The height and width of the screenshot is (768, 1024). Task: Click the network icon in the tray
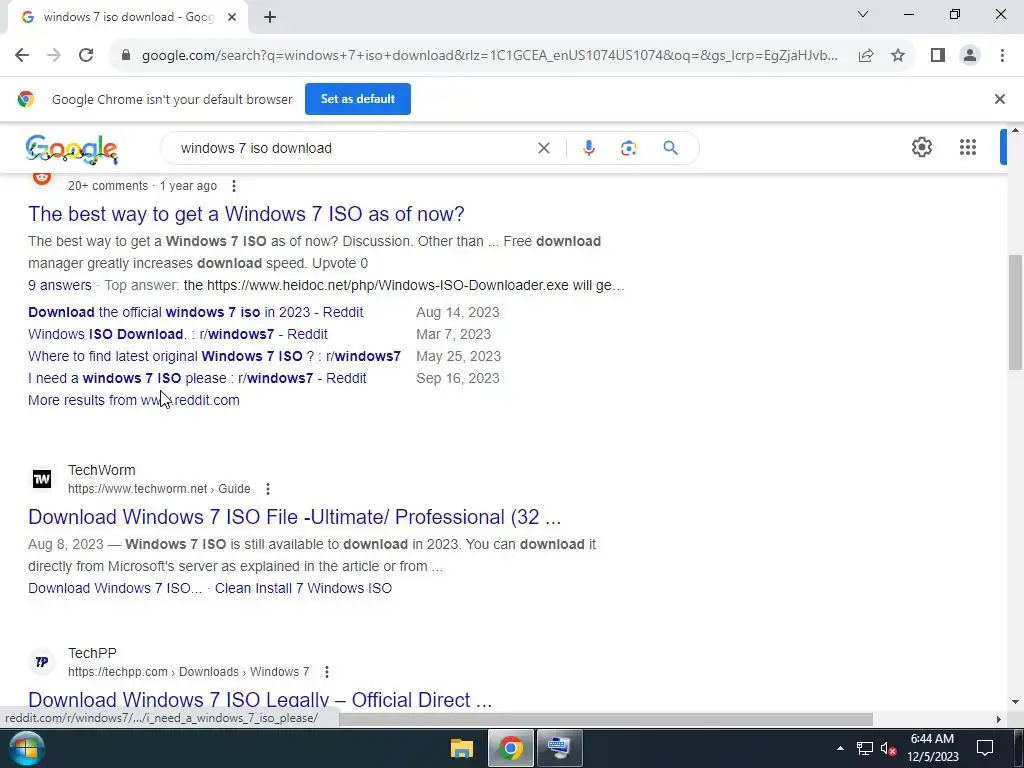coord(865,748)
